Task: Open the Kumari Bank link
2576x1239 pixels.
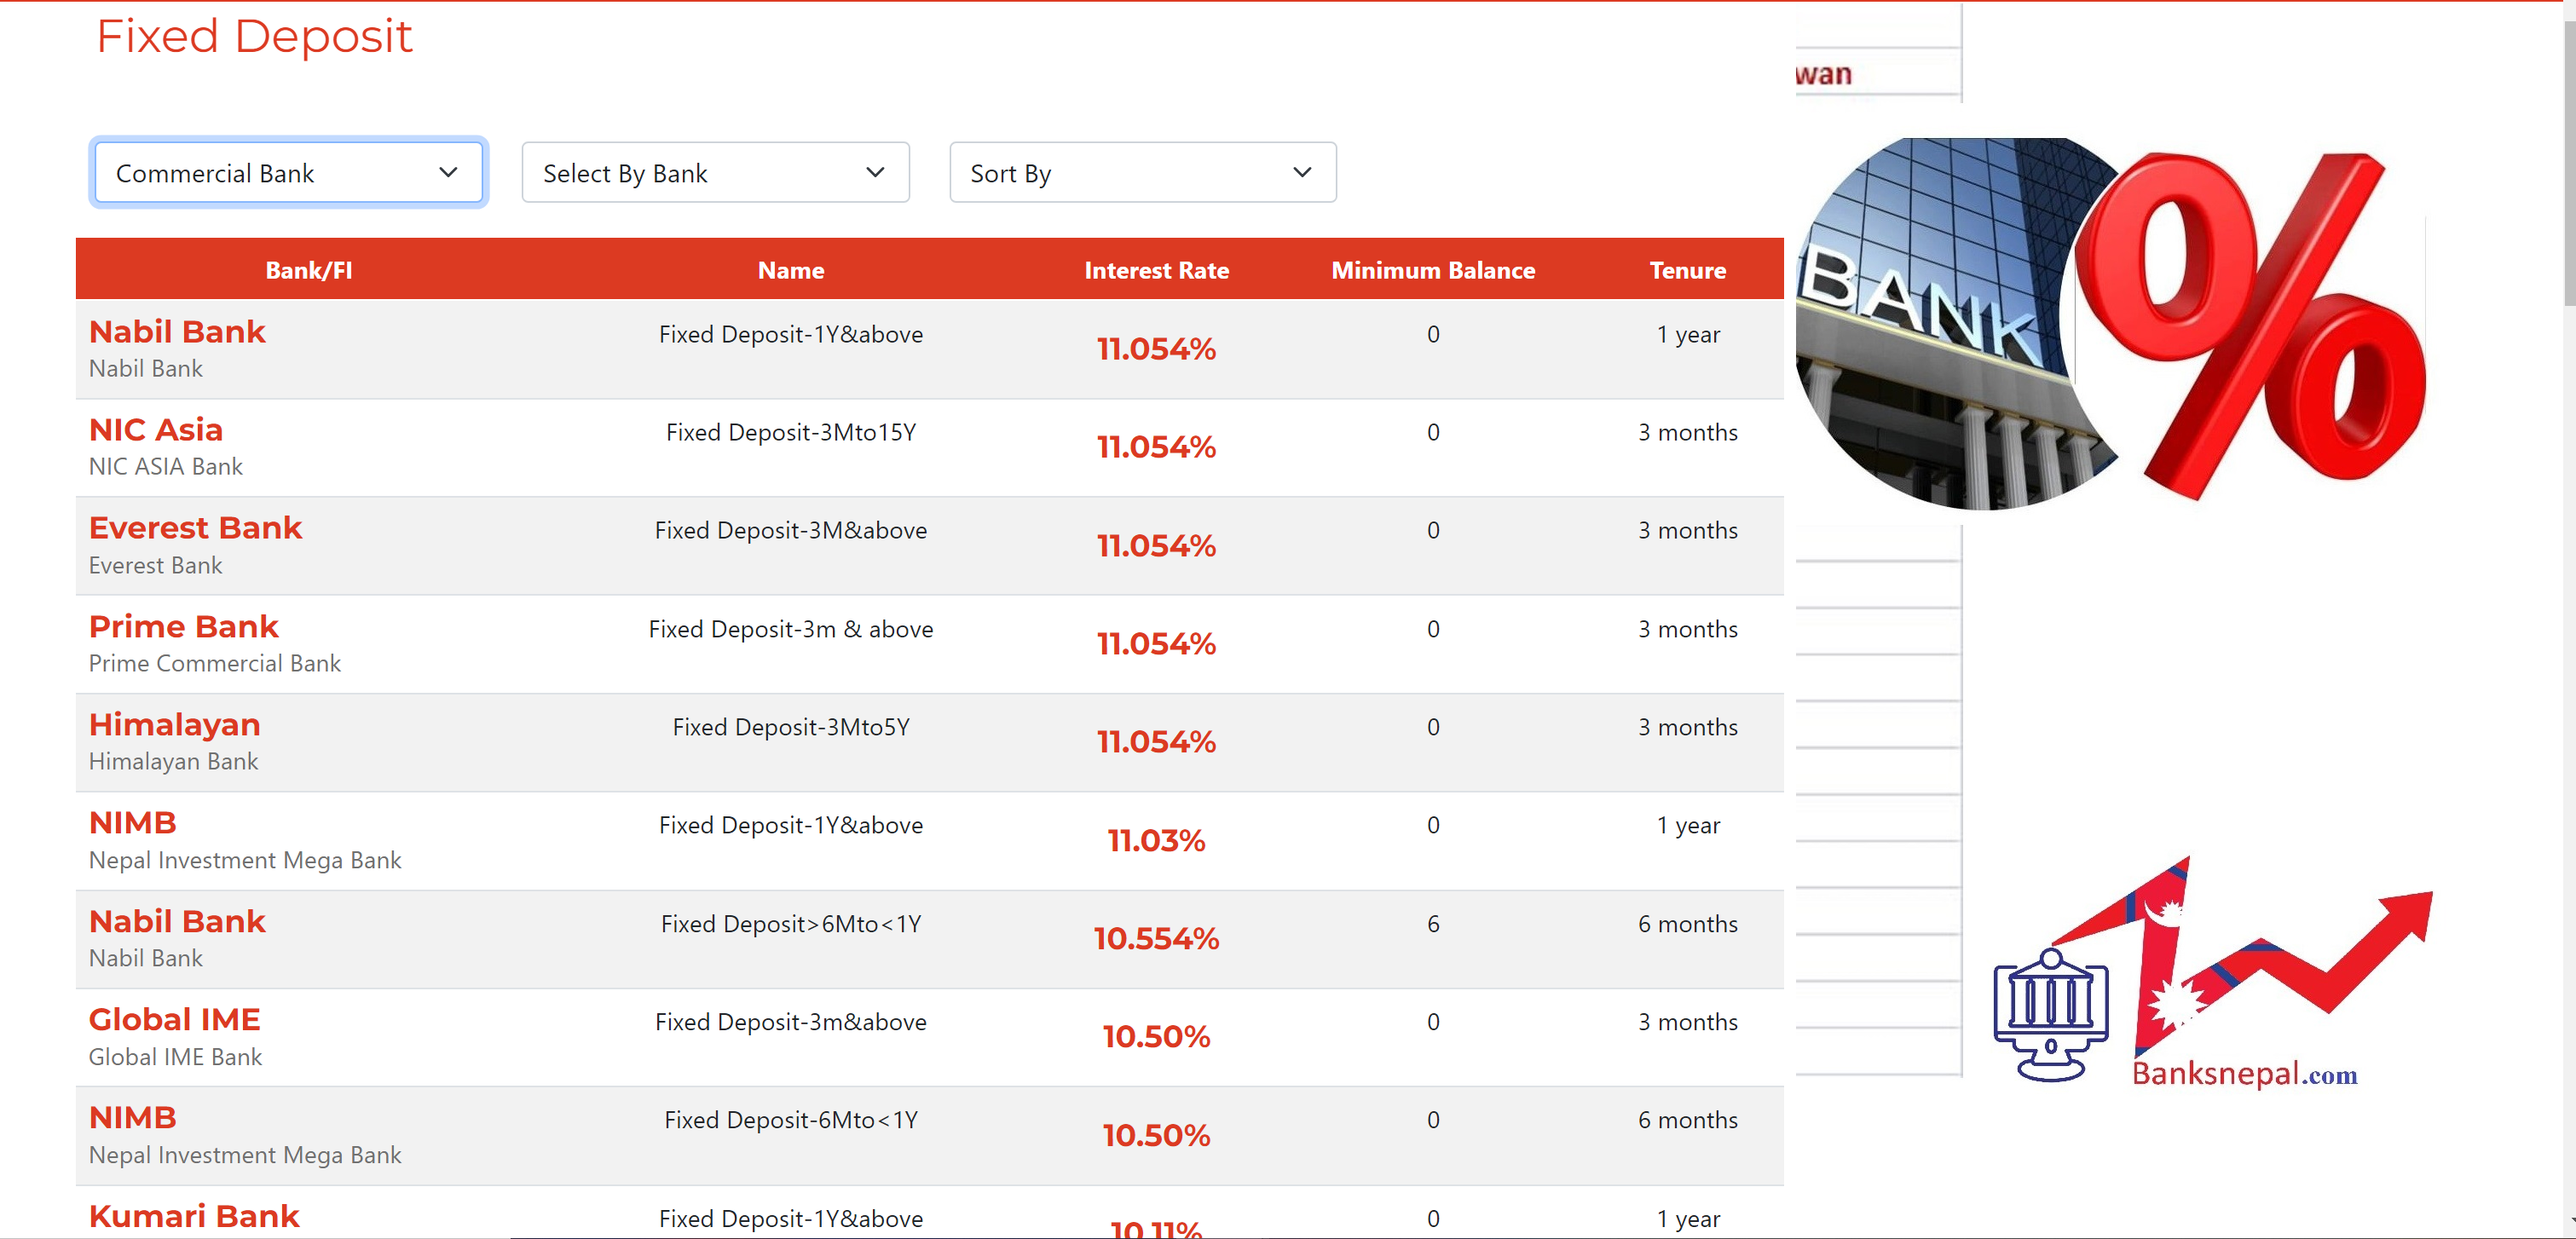Action: pos(194,1216)
